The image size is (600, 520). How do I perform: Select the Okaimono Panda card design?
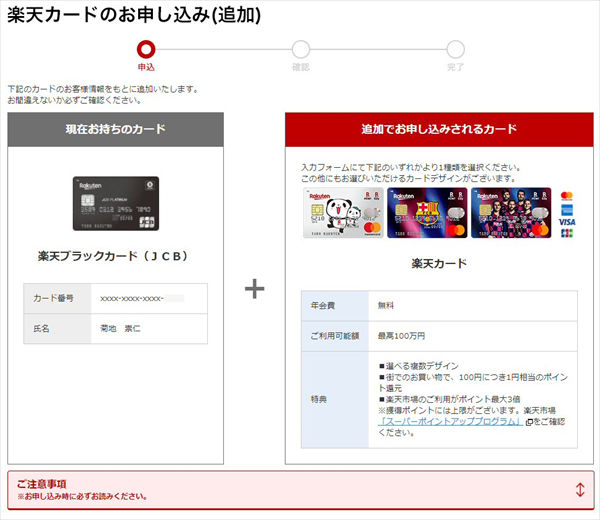(344, 213)
